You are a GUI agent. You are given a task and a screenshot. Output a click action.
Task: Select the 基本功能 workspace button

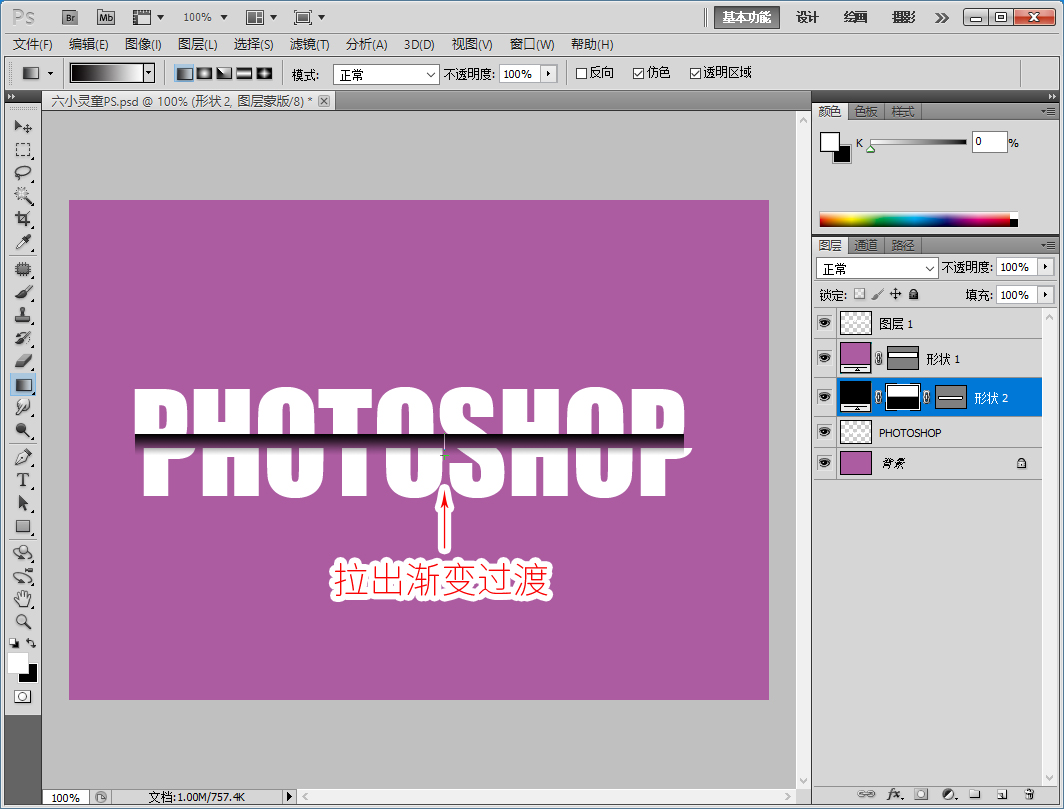[x=746, y=17]
